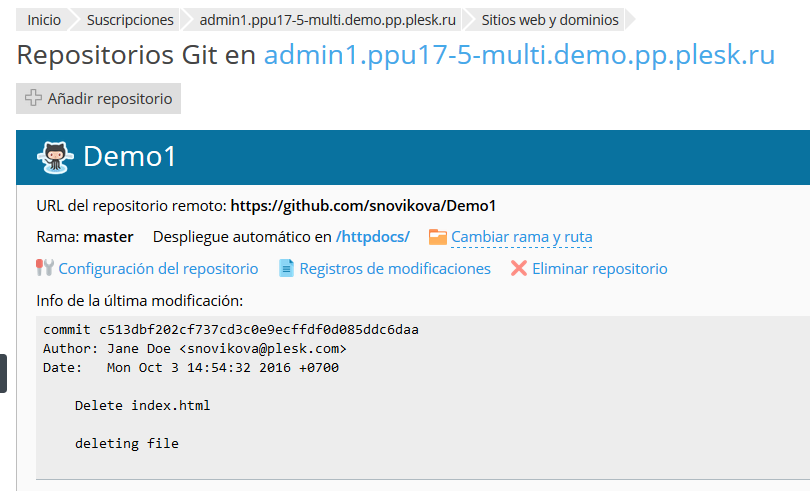Open Configuración del repositorio
This screenshot has width=810, height=491.
[x=158, y=268]
